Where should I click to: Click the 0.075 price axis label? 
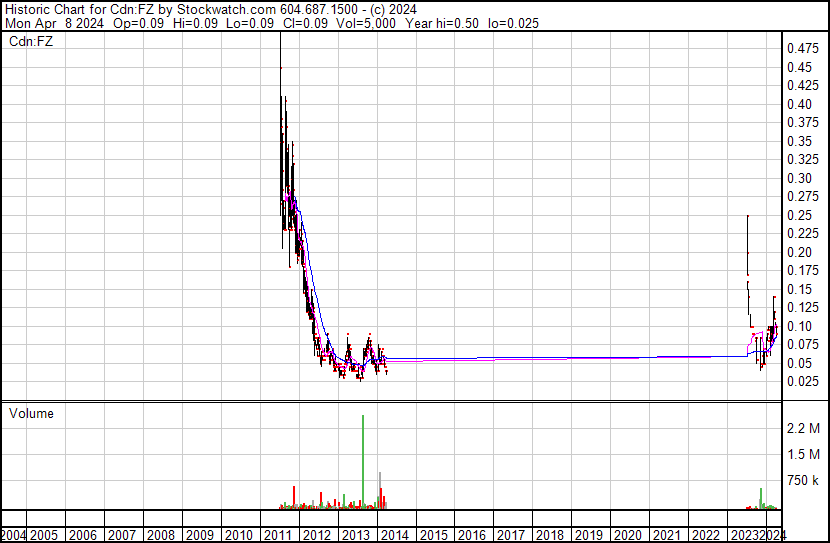click(x=803, y=345)
